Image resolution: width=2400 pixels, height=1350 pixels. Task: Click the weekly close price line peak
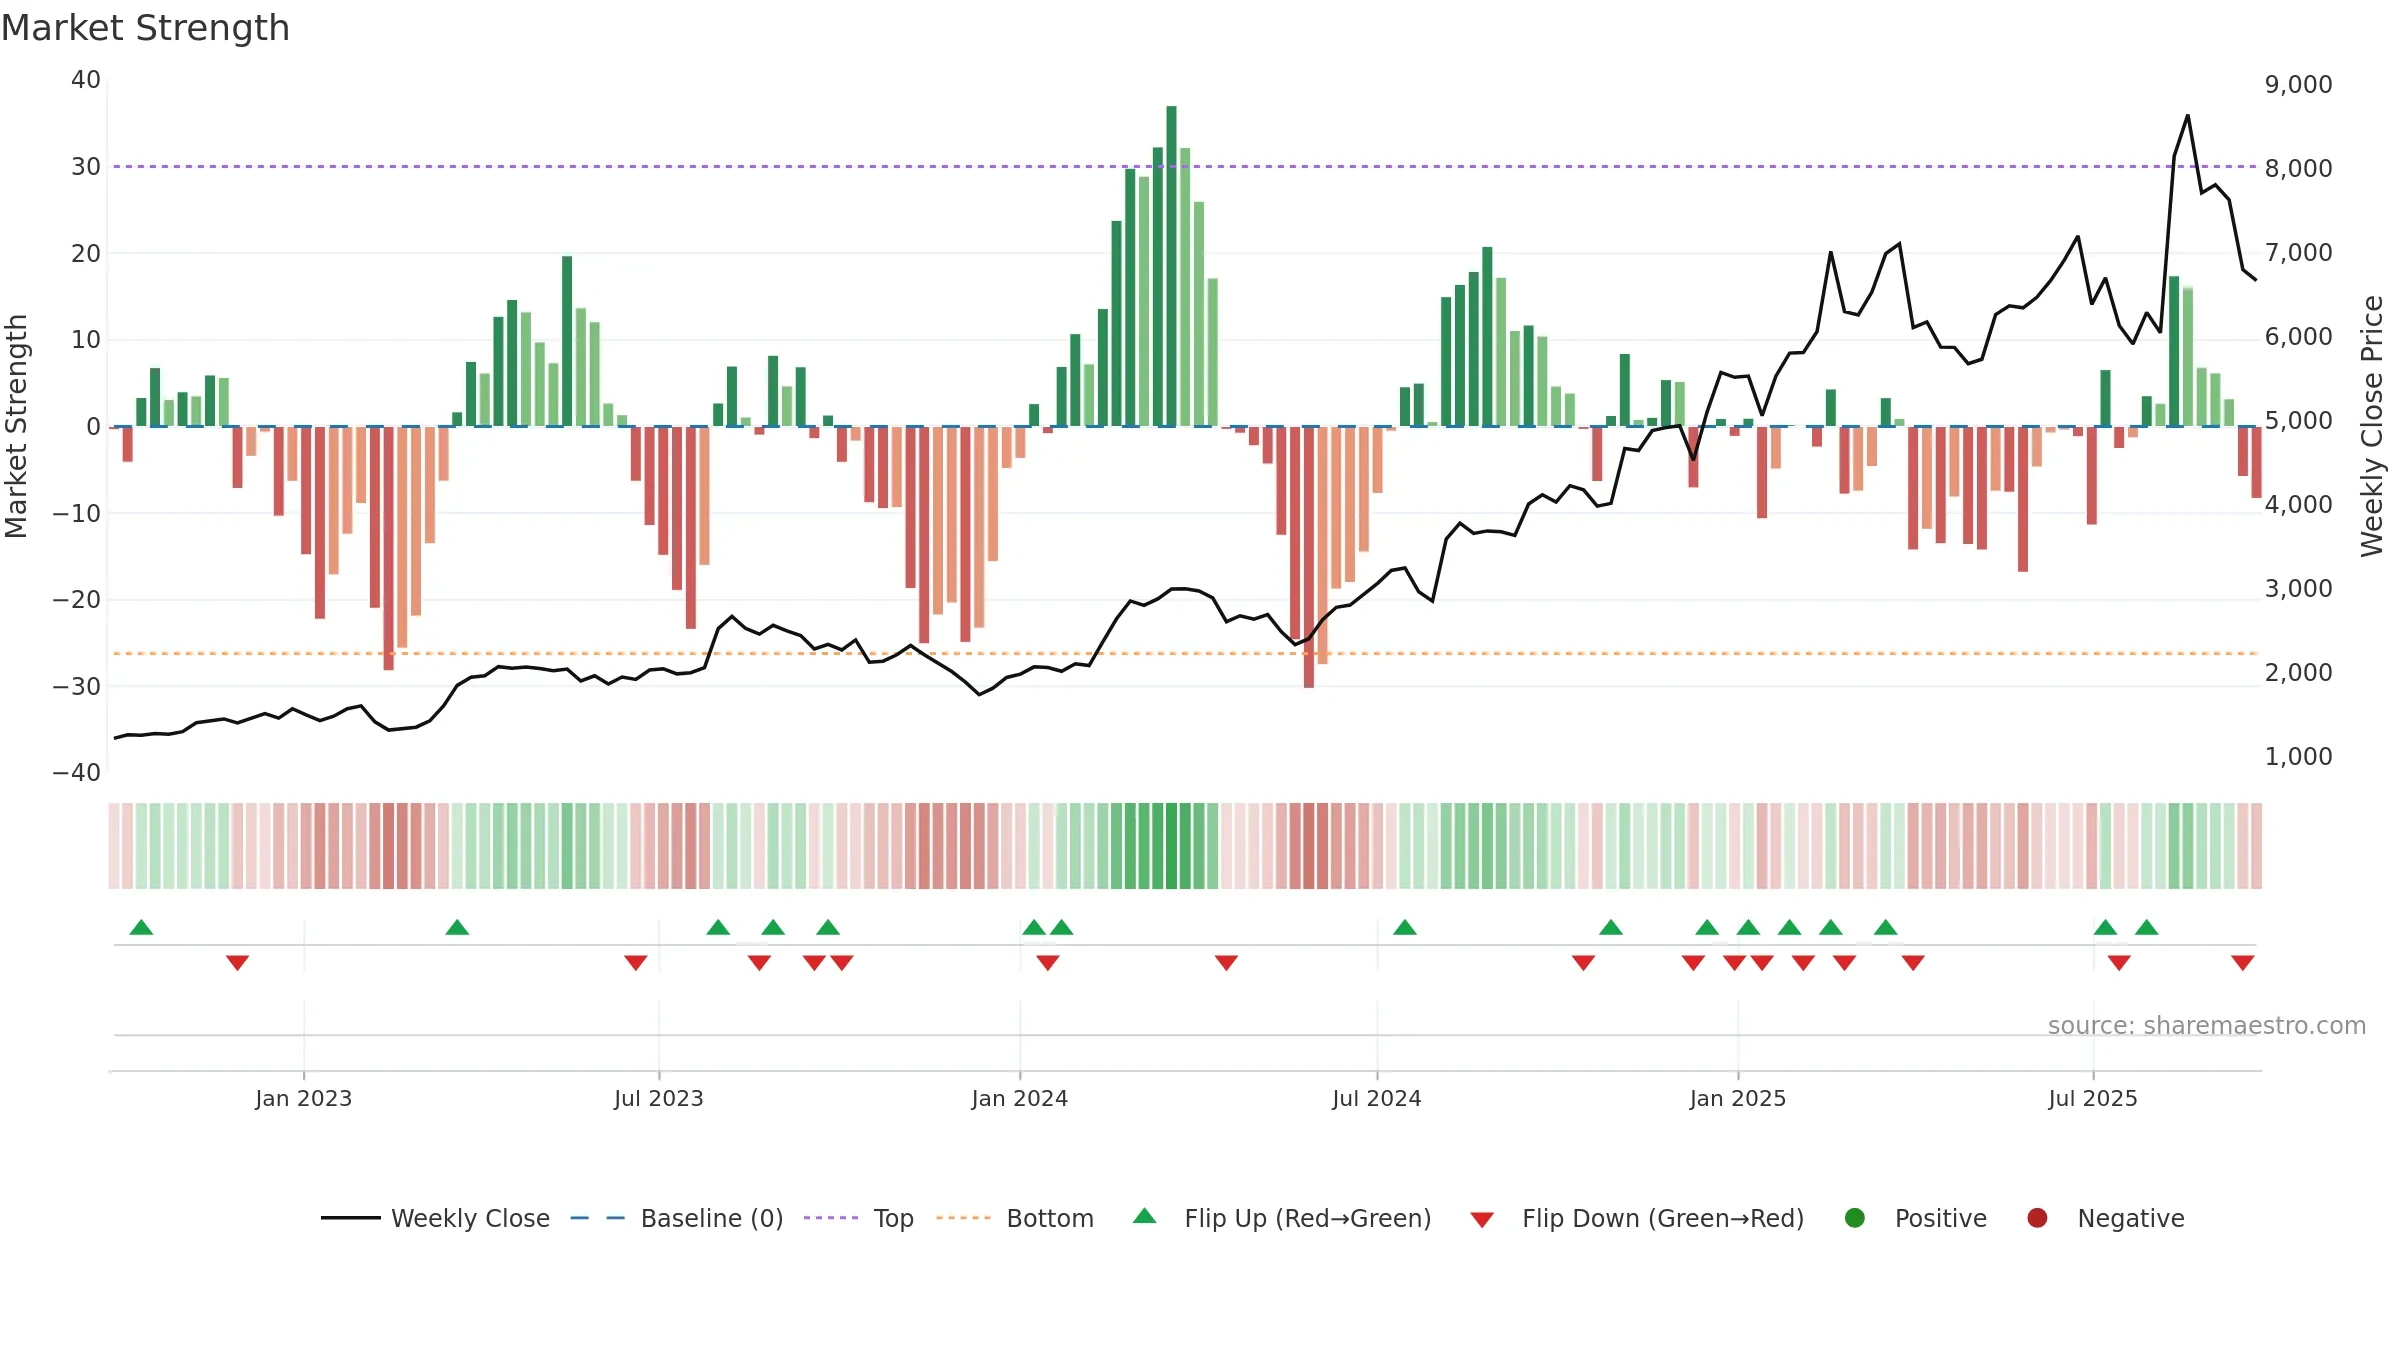[2187, 116]
